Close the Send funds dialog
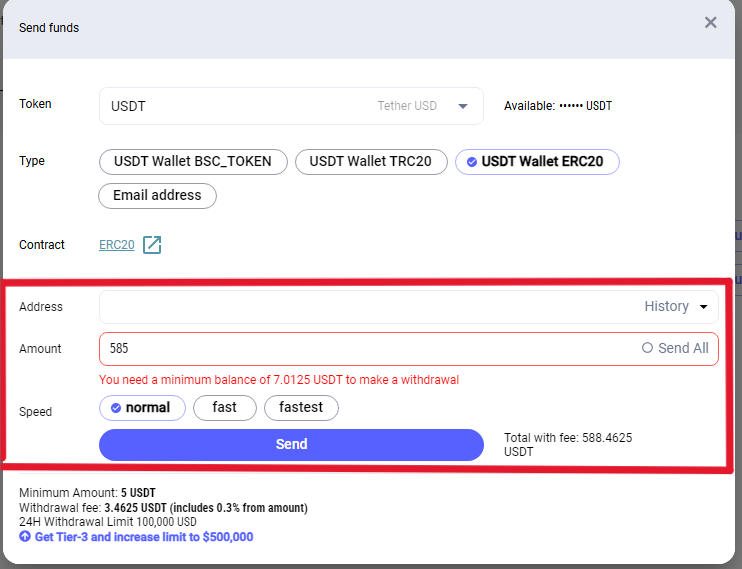 710,23
